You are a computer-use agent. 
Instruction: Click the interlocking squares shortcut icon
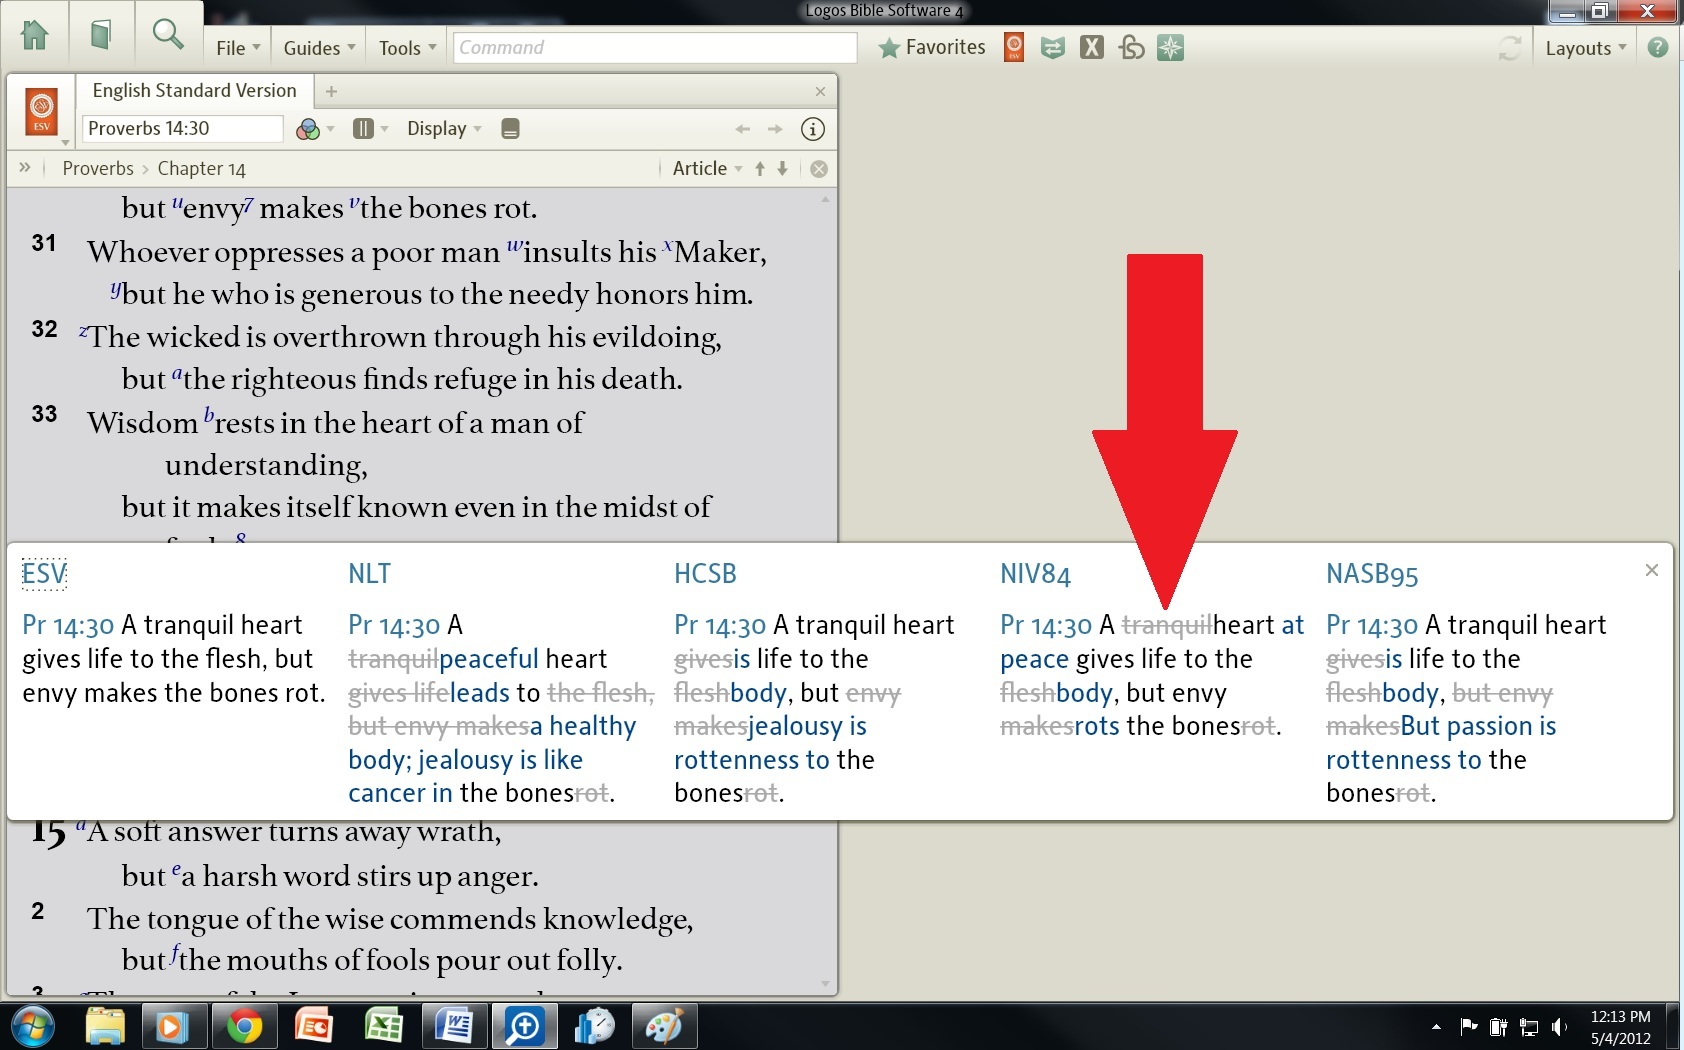coord(1131,47)
